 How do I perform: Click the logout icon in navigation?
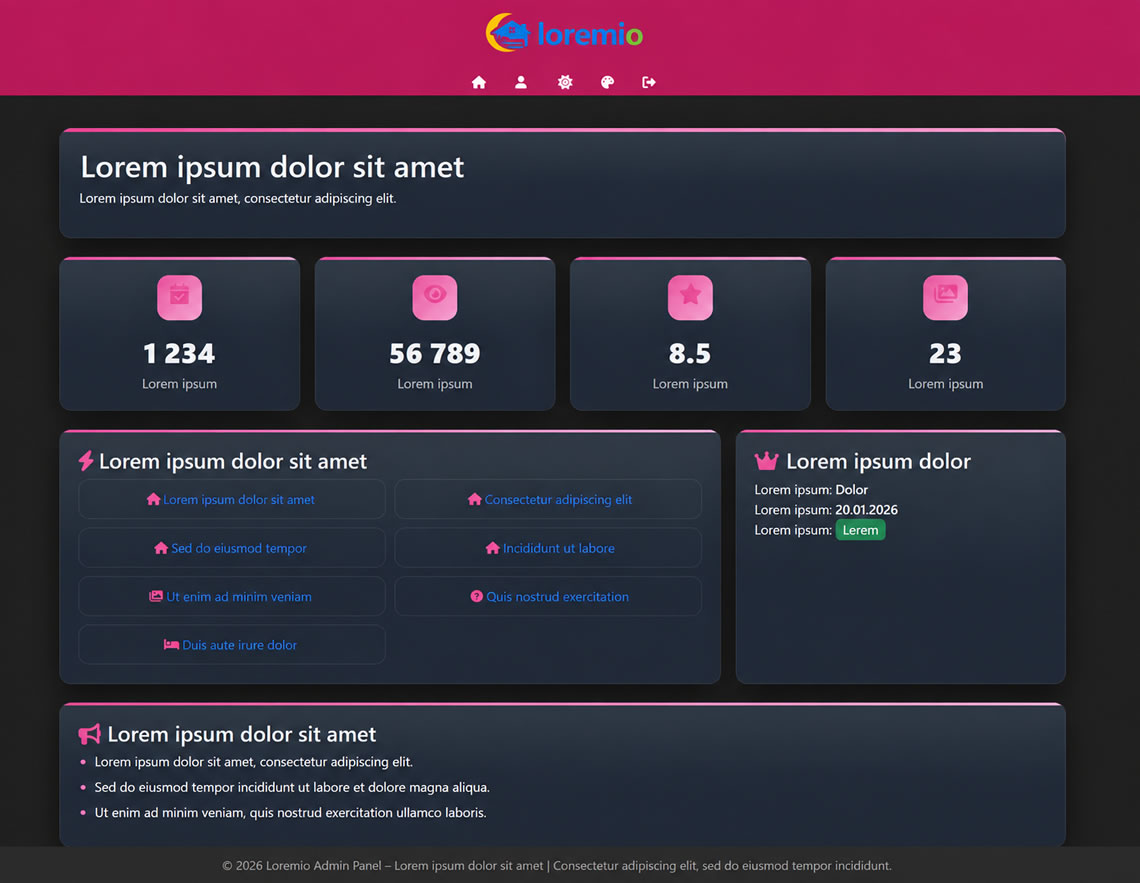click(x=649, y=82)
